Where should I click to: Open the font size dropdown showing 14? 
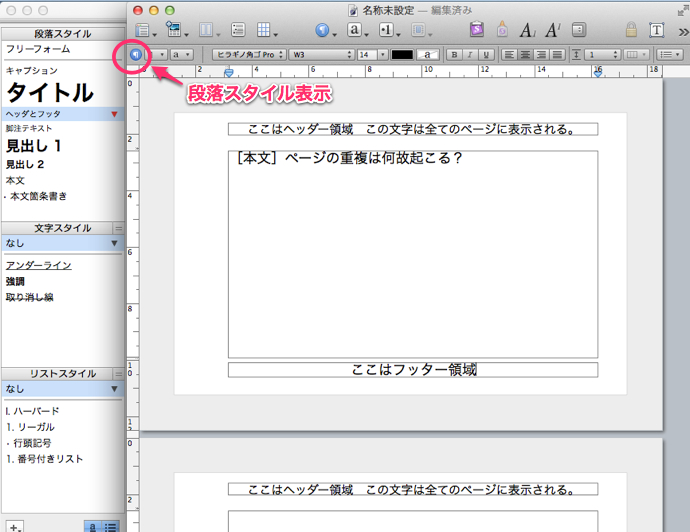pyautogui.click(x=371, y=54)
